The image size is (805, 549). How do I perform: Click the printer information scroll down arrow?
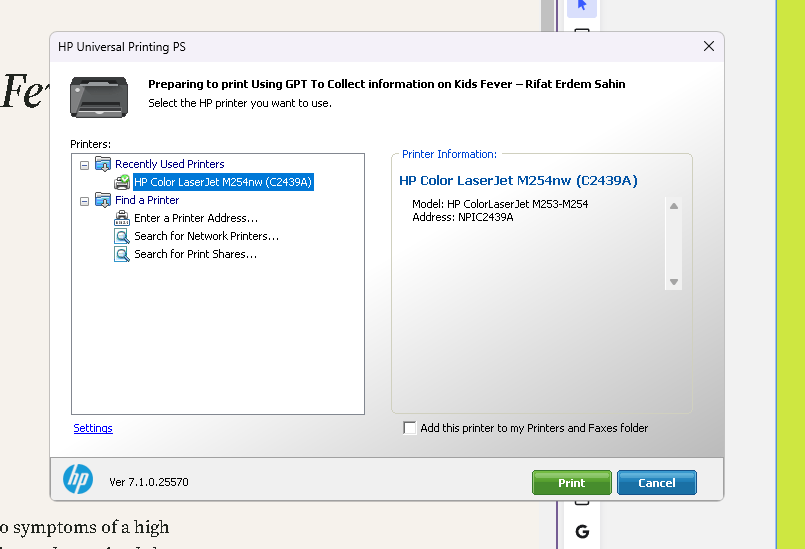(674, 282)
